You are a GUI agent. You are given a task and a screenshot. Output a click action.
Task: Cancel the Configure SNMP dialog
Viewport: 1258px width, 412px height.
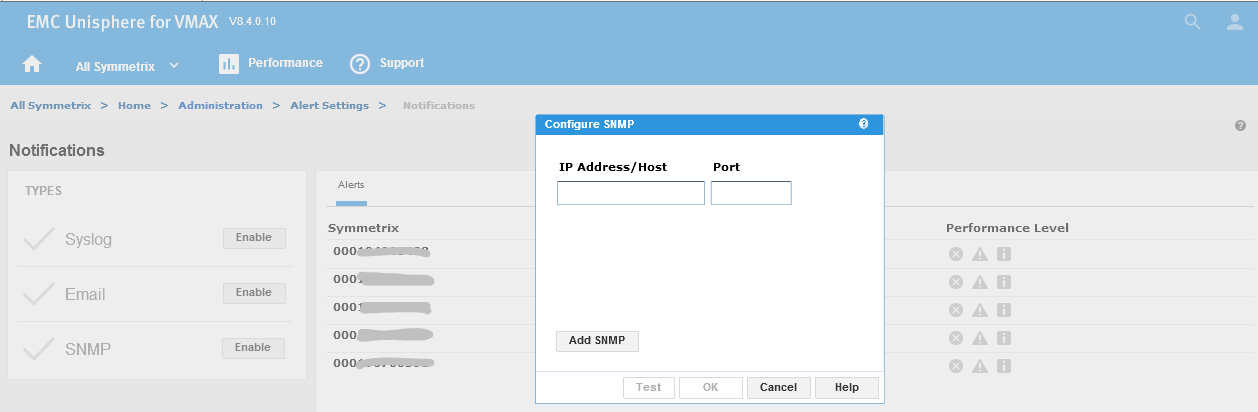click(x=779, y=388)
